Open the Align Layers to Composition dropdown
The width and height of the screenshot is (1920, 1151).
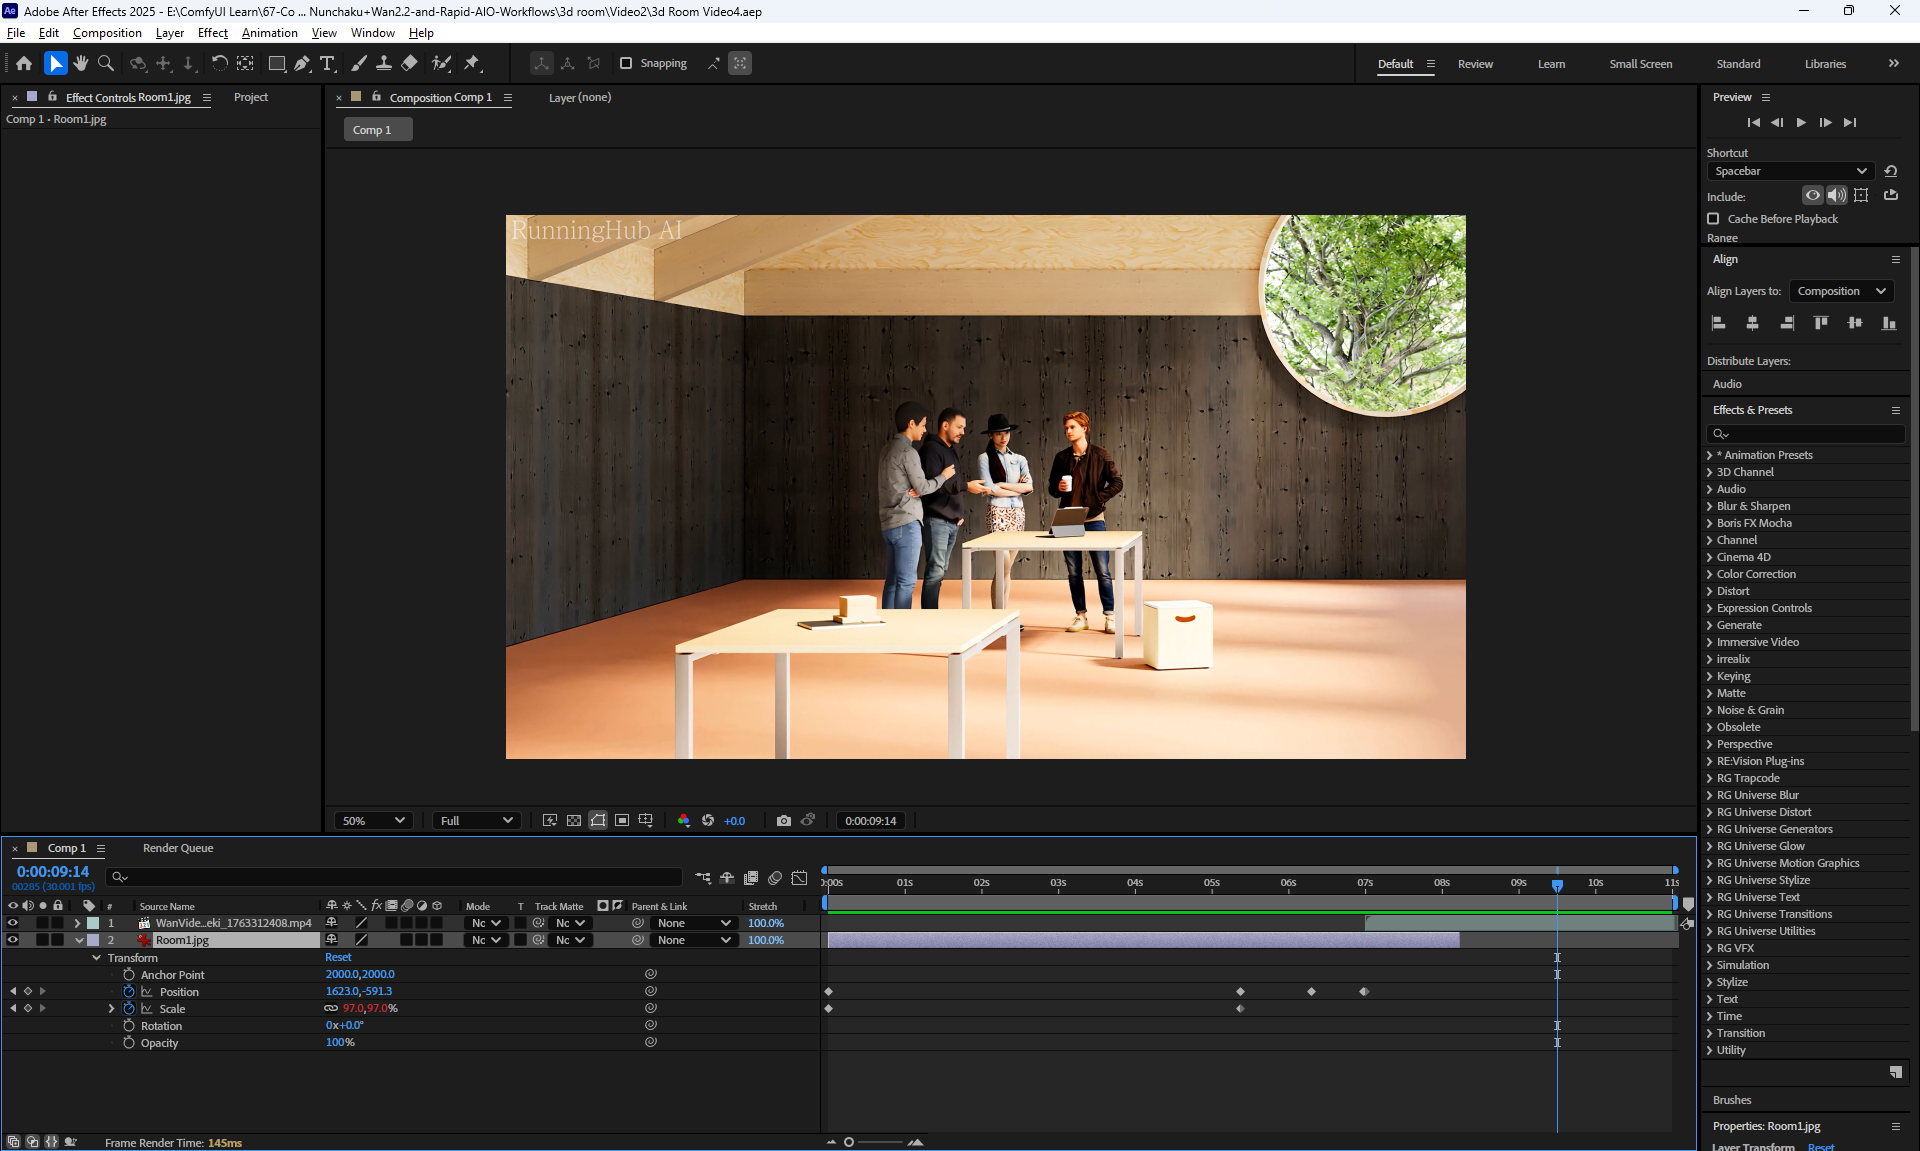[x=1841, y=291]
